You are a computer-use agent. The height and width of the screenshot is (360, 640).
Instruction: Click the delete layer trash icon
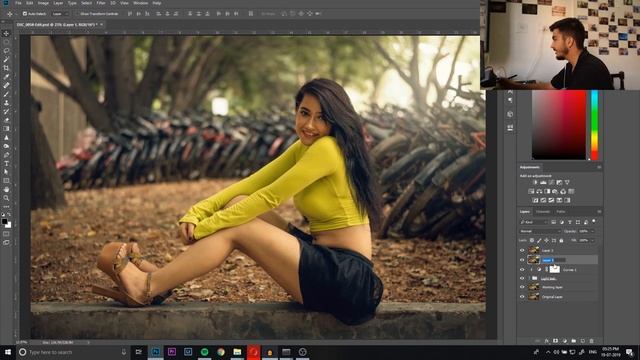click(591, 341)
